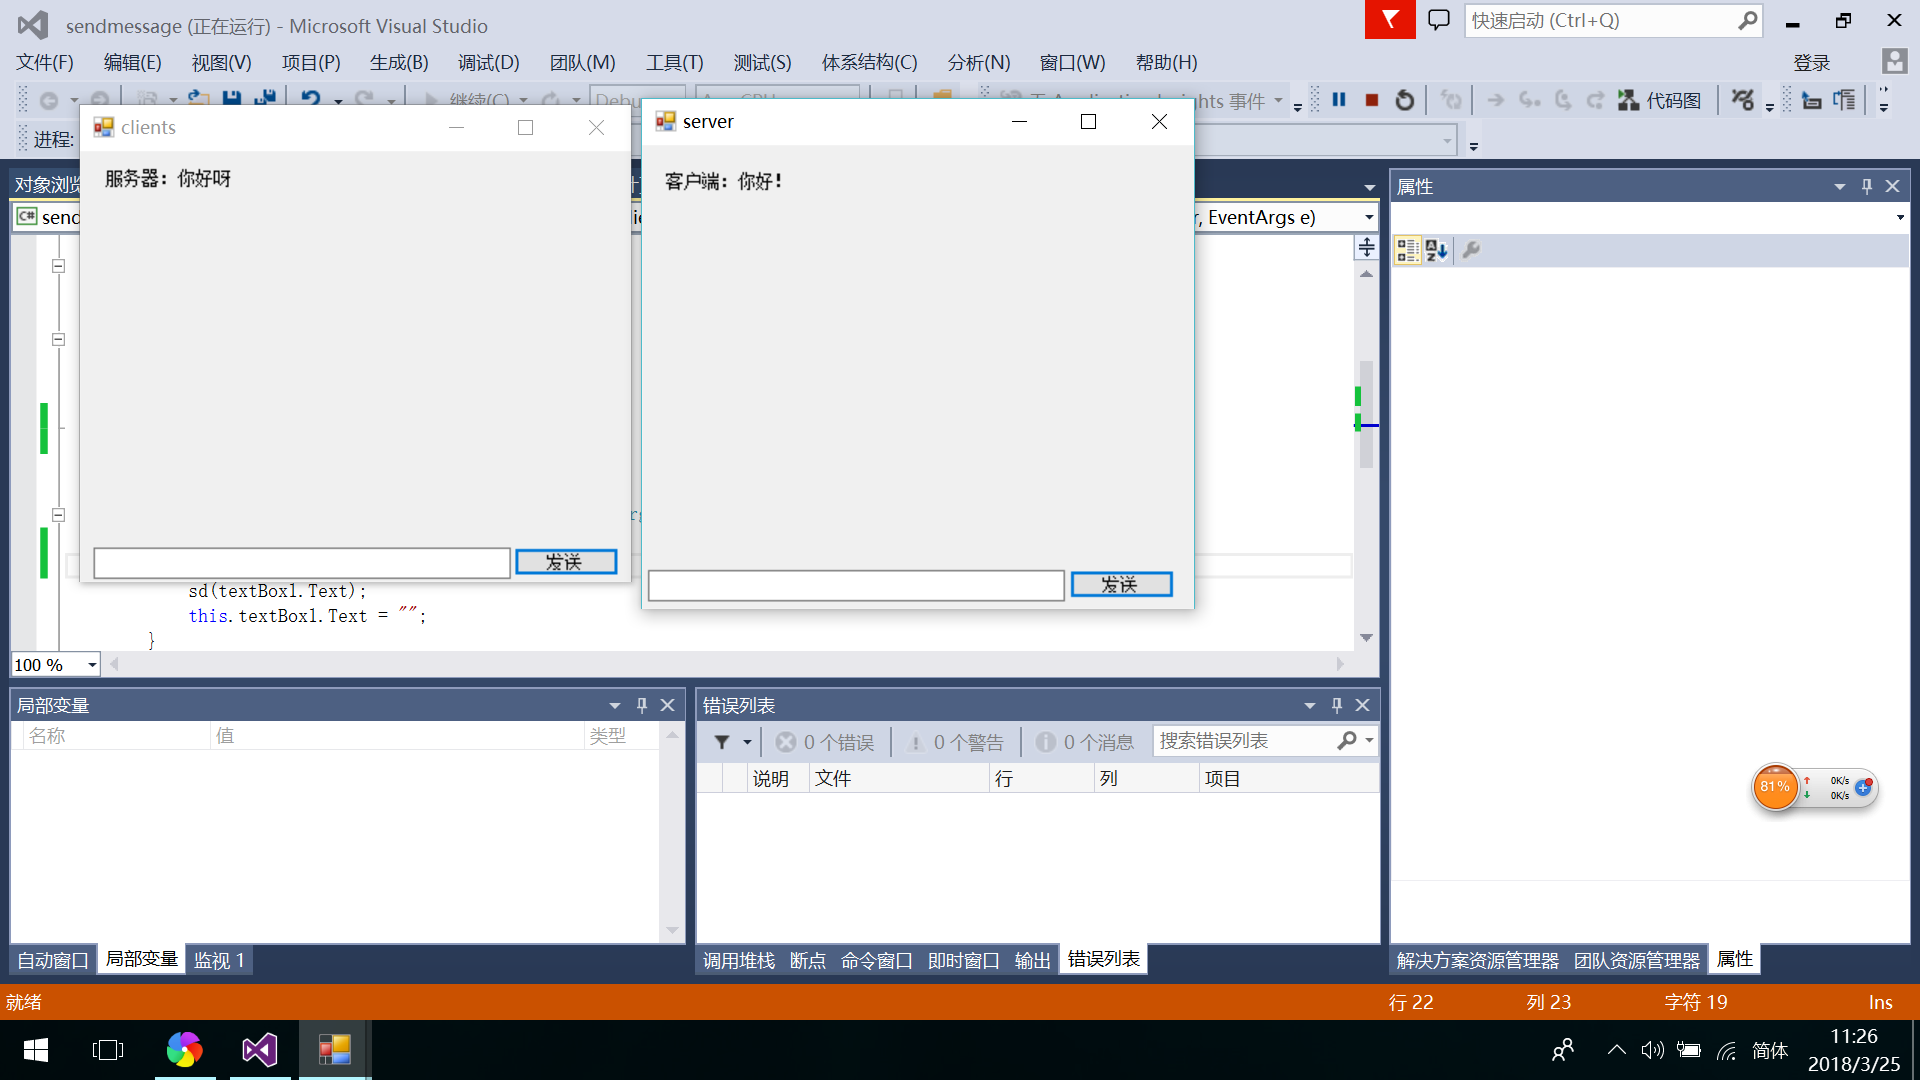
Task: Open the feedback speech bubble icon
Action: (1439, 20)
